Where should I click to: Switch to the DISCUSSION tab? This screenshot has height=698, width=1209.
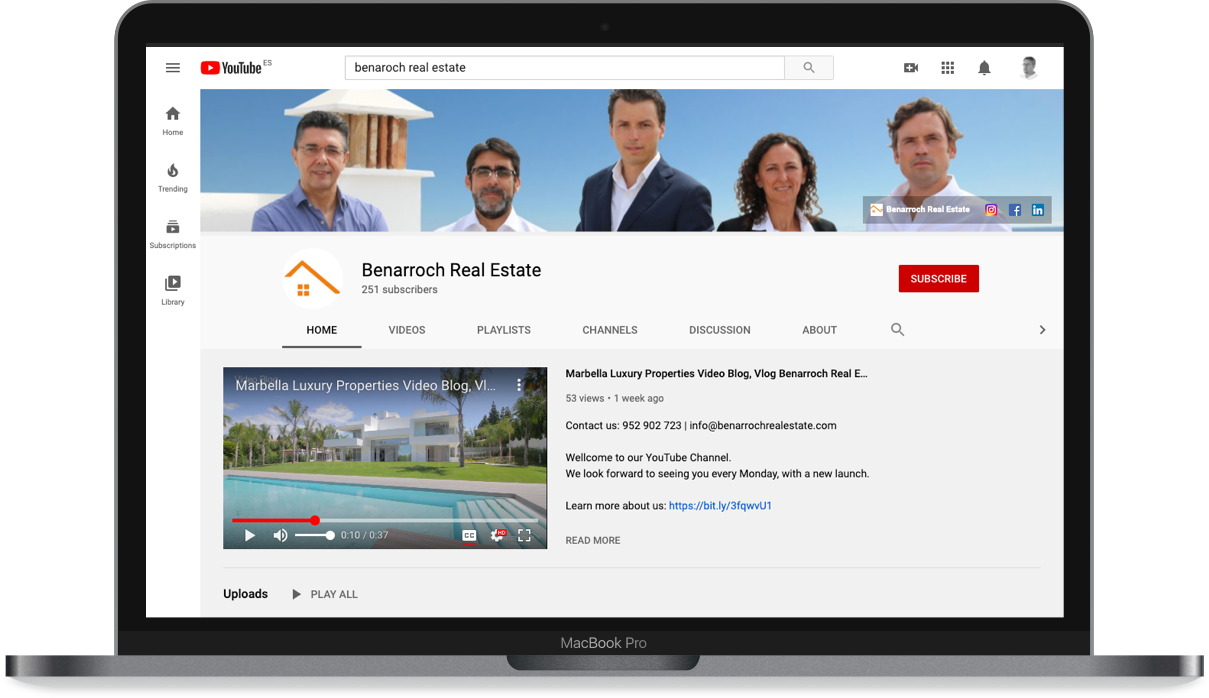720,330
